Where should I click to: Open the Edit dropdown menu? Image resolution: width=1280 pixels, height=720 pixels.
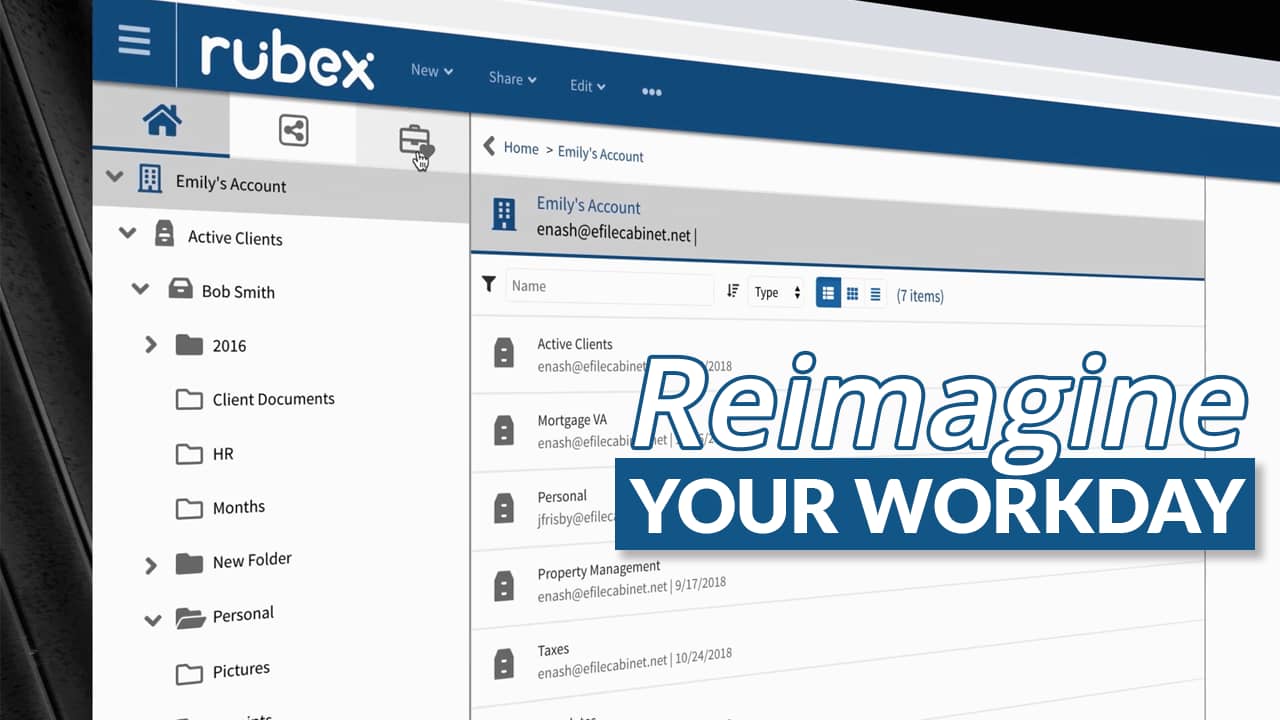[x=588, y=86]
